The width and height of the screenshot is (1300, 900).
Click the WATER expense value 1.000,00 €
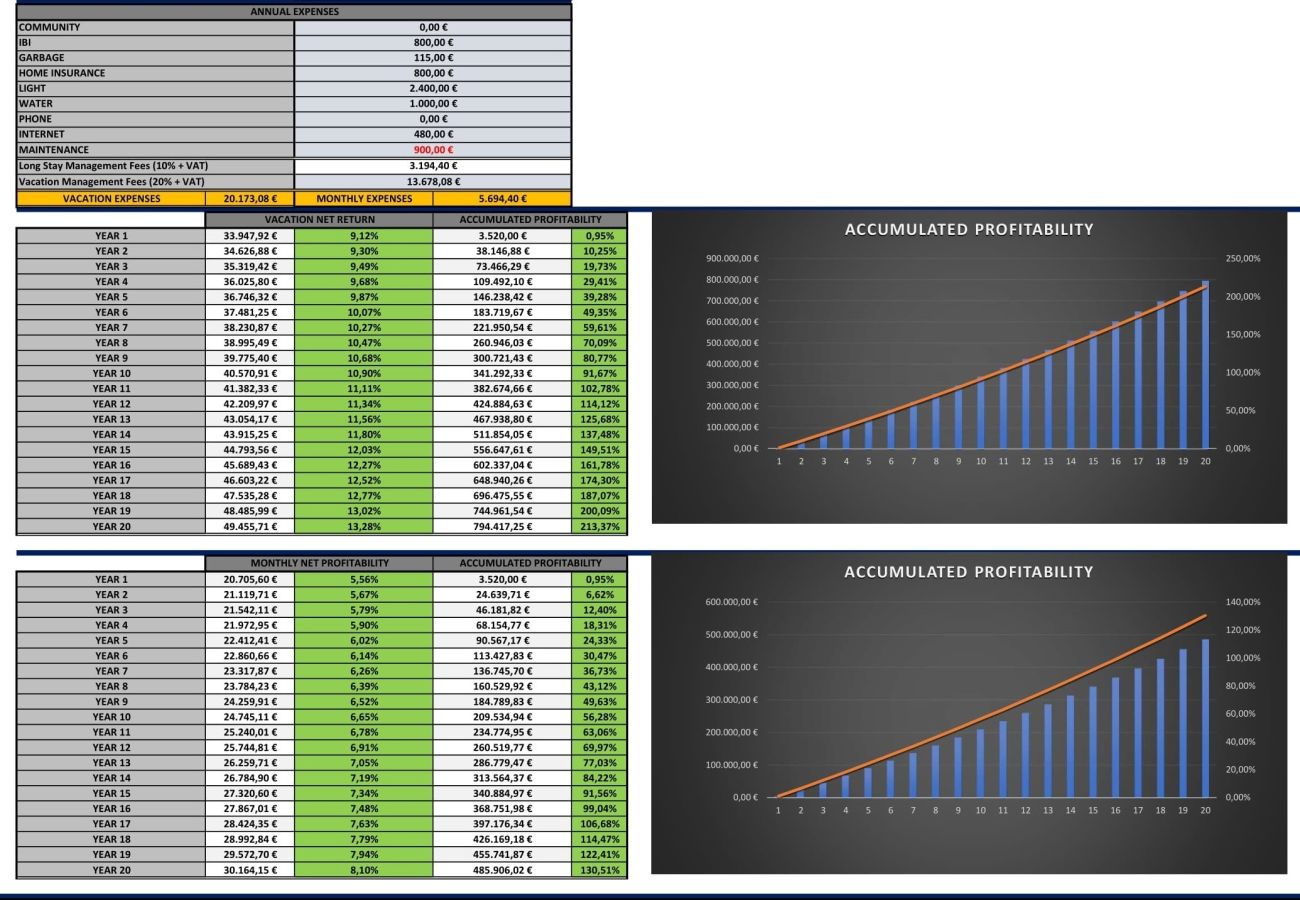tap(432, 103)
